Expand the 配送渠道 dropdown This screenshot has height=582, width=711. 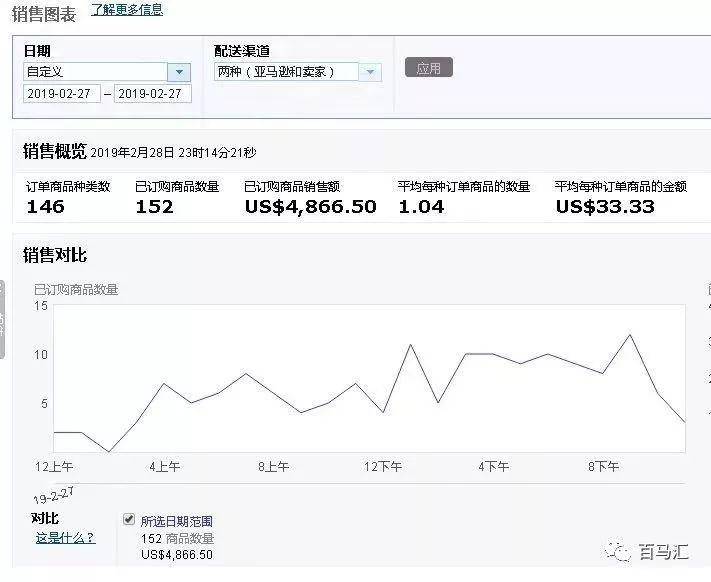click(x=297, y=72)
